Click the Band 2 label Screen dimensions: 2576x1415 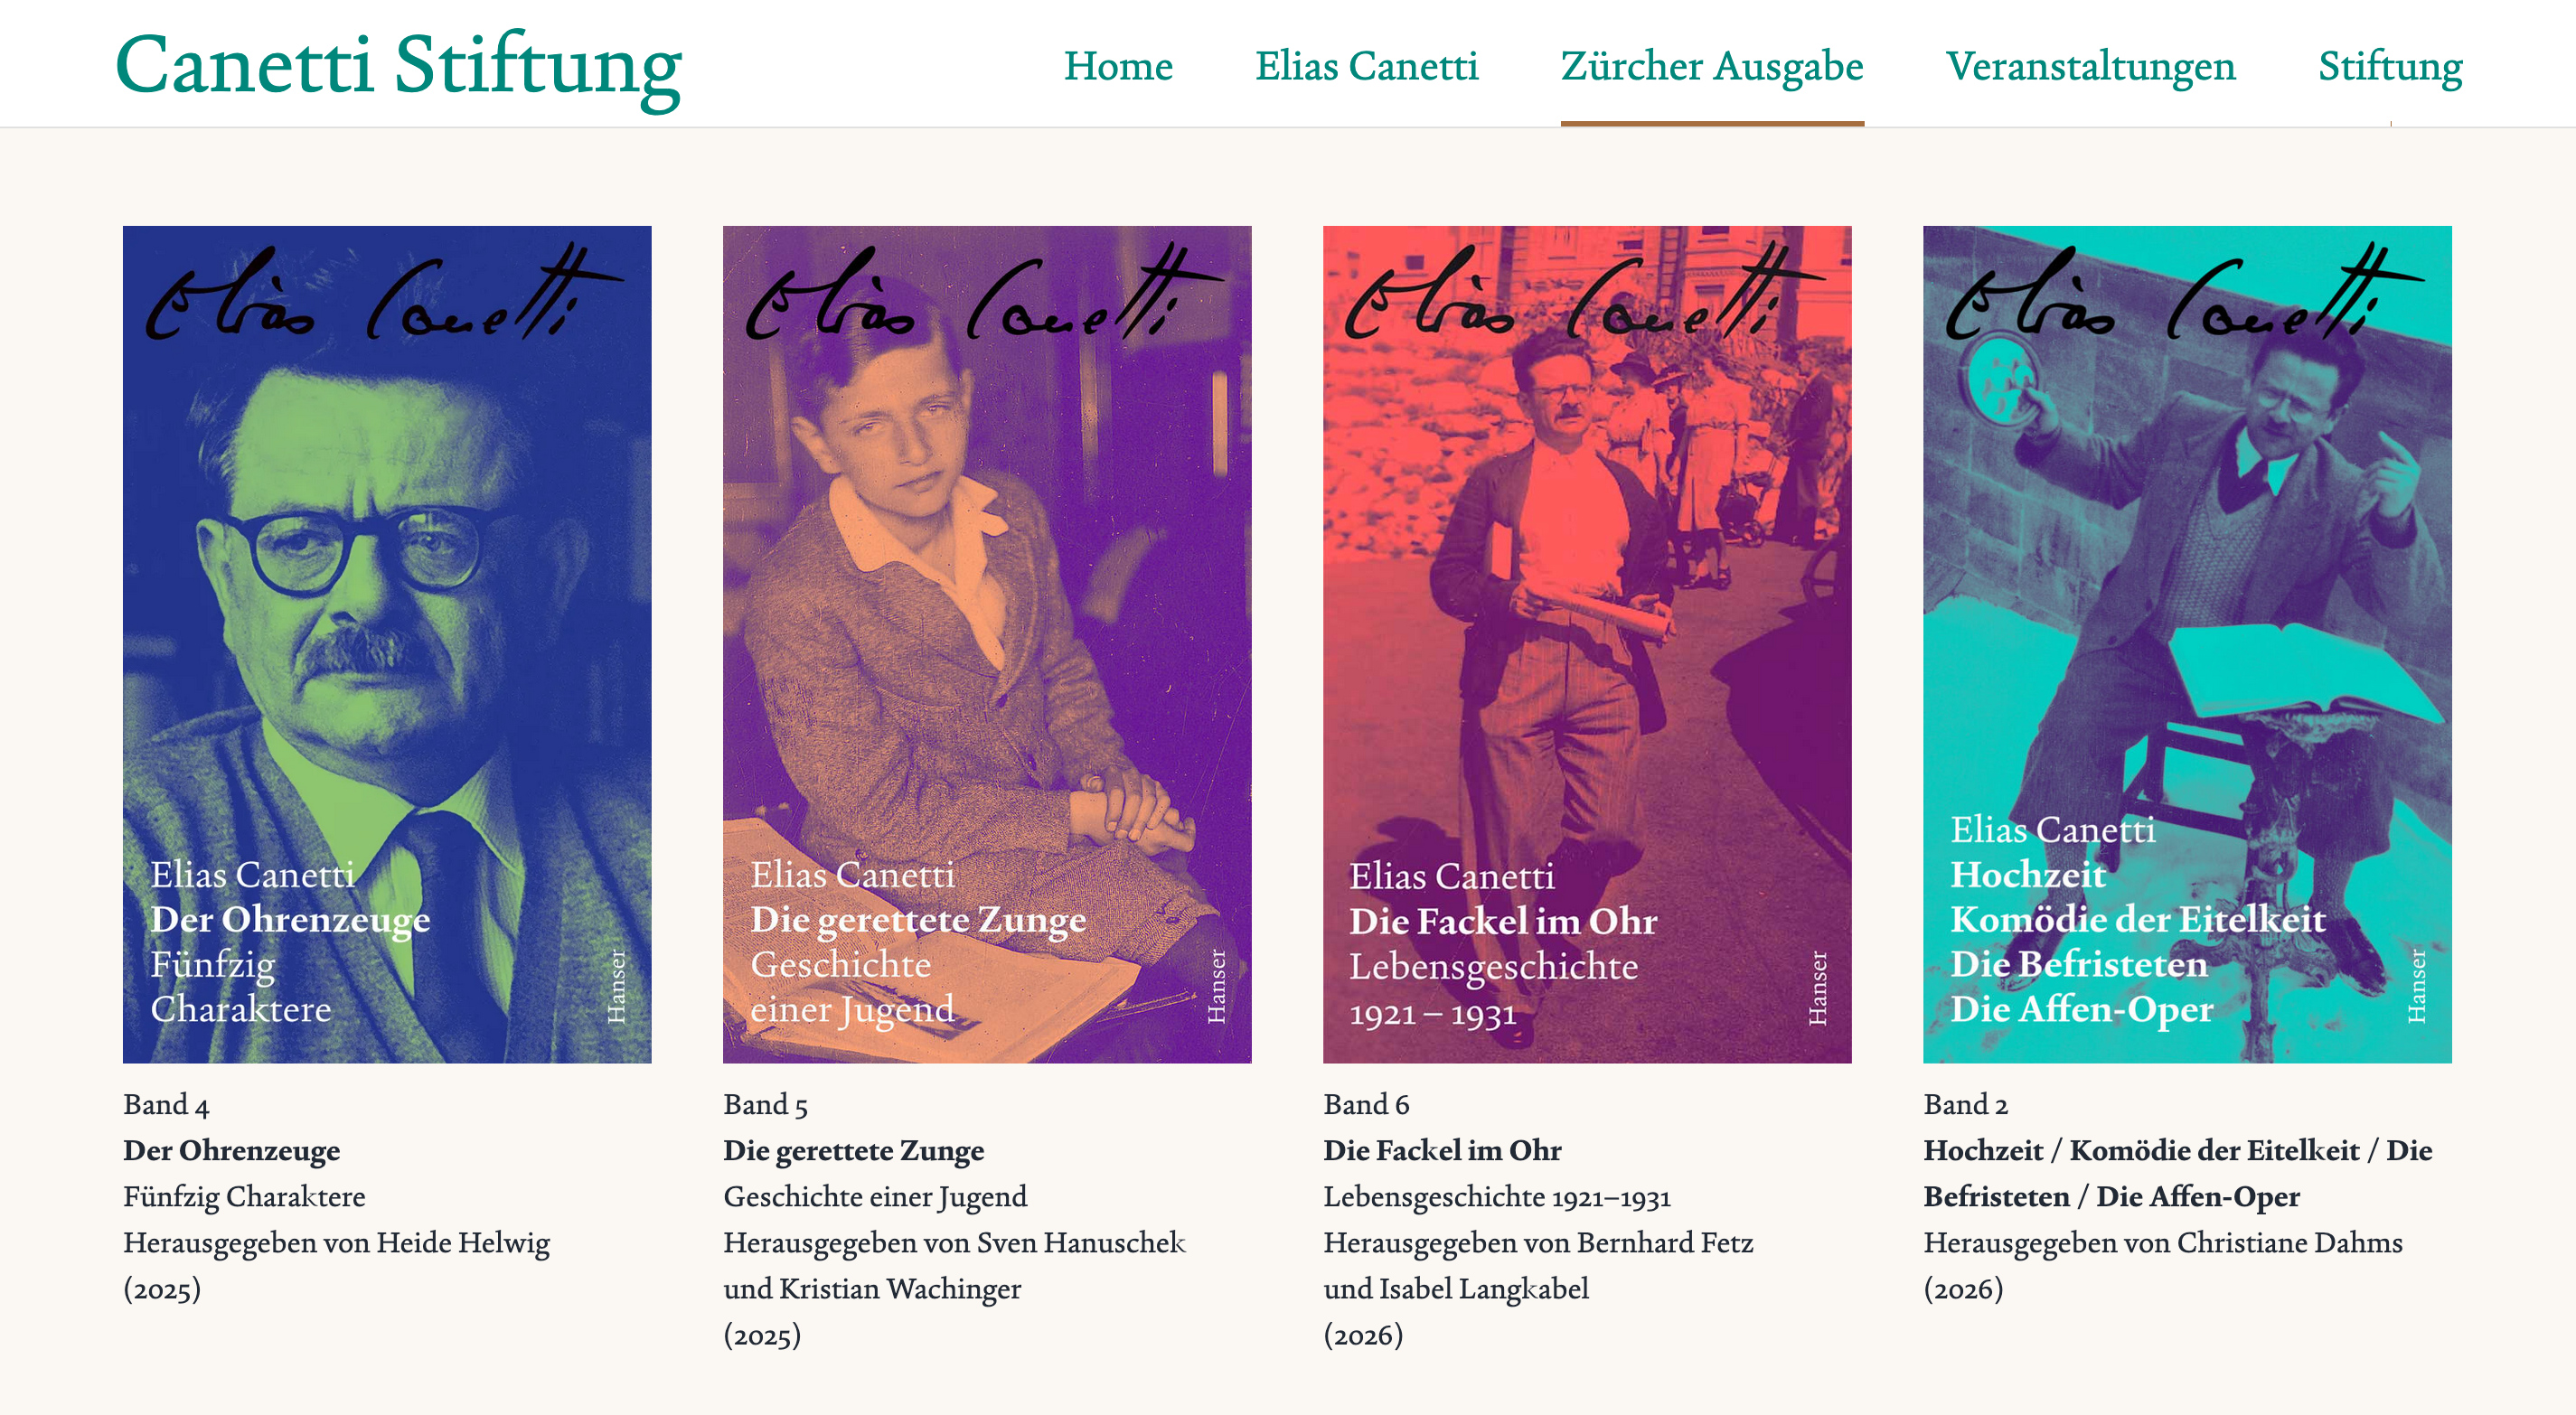coord(1965,1104)
